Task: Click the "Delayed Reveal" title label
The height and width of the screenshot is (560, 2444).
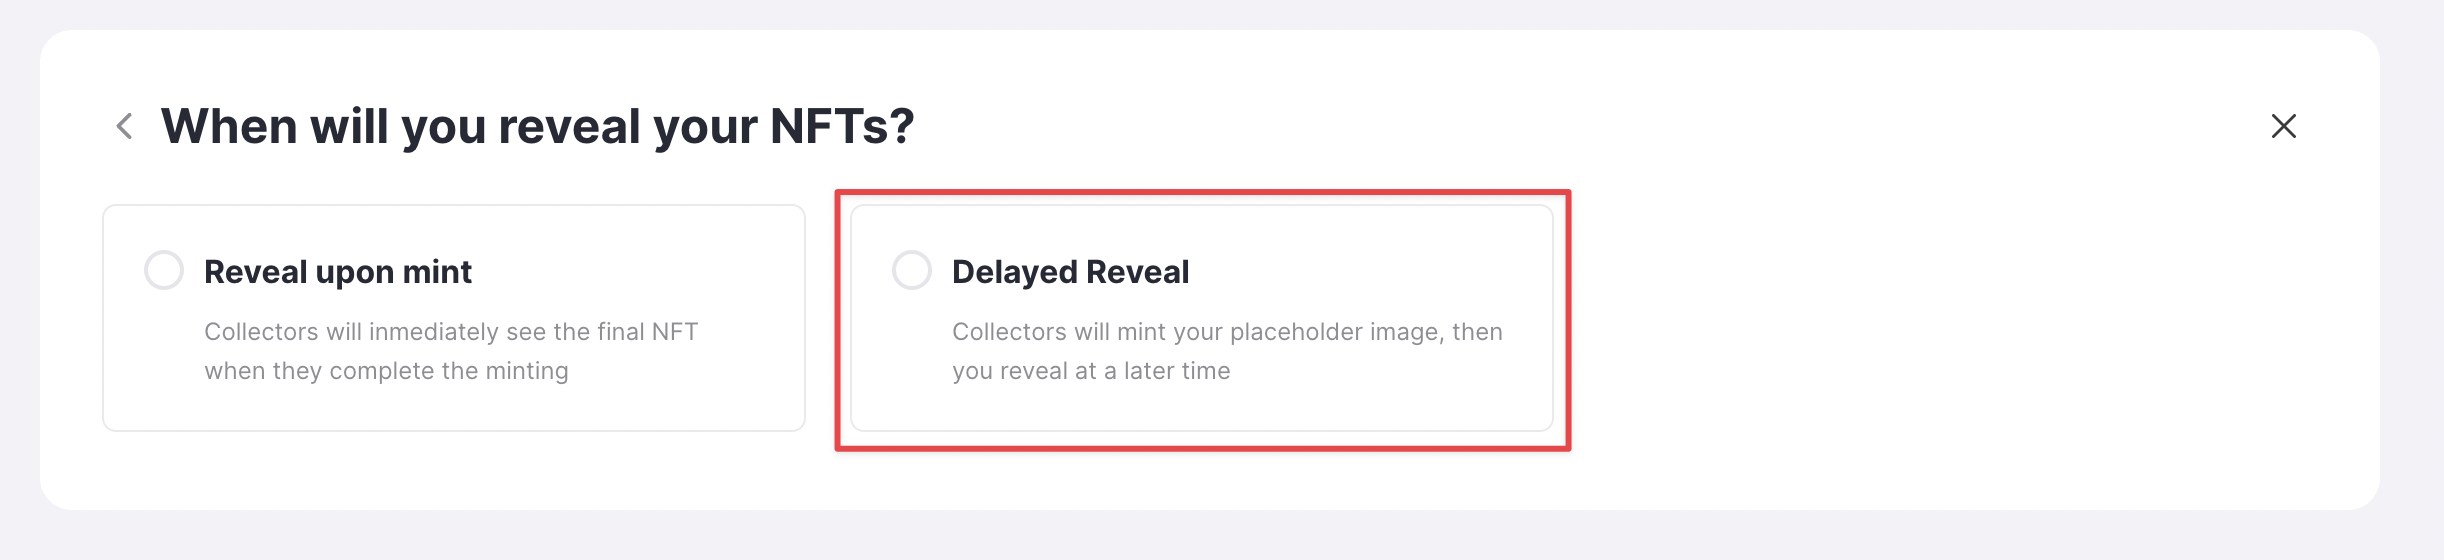Action: coord(1070,272)
